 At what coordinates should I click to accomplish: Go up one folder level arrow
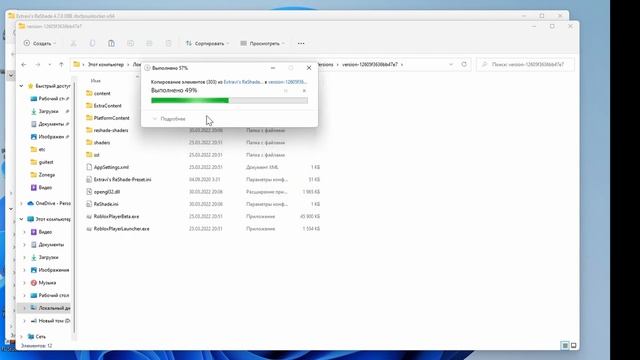[61, 64]
